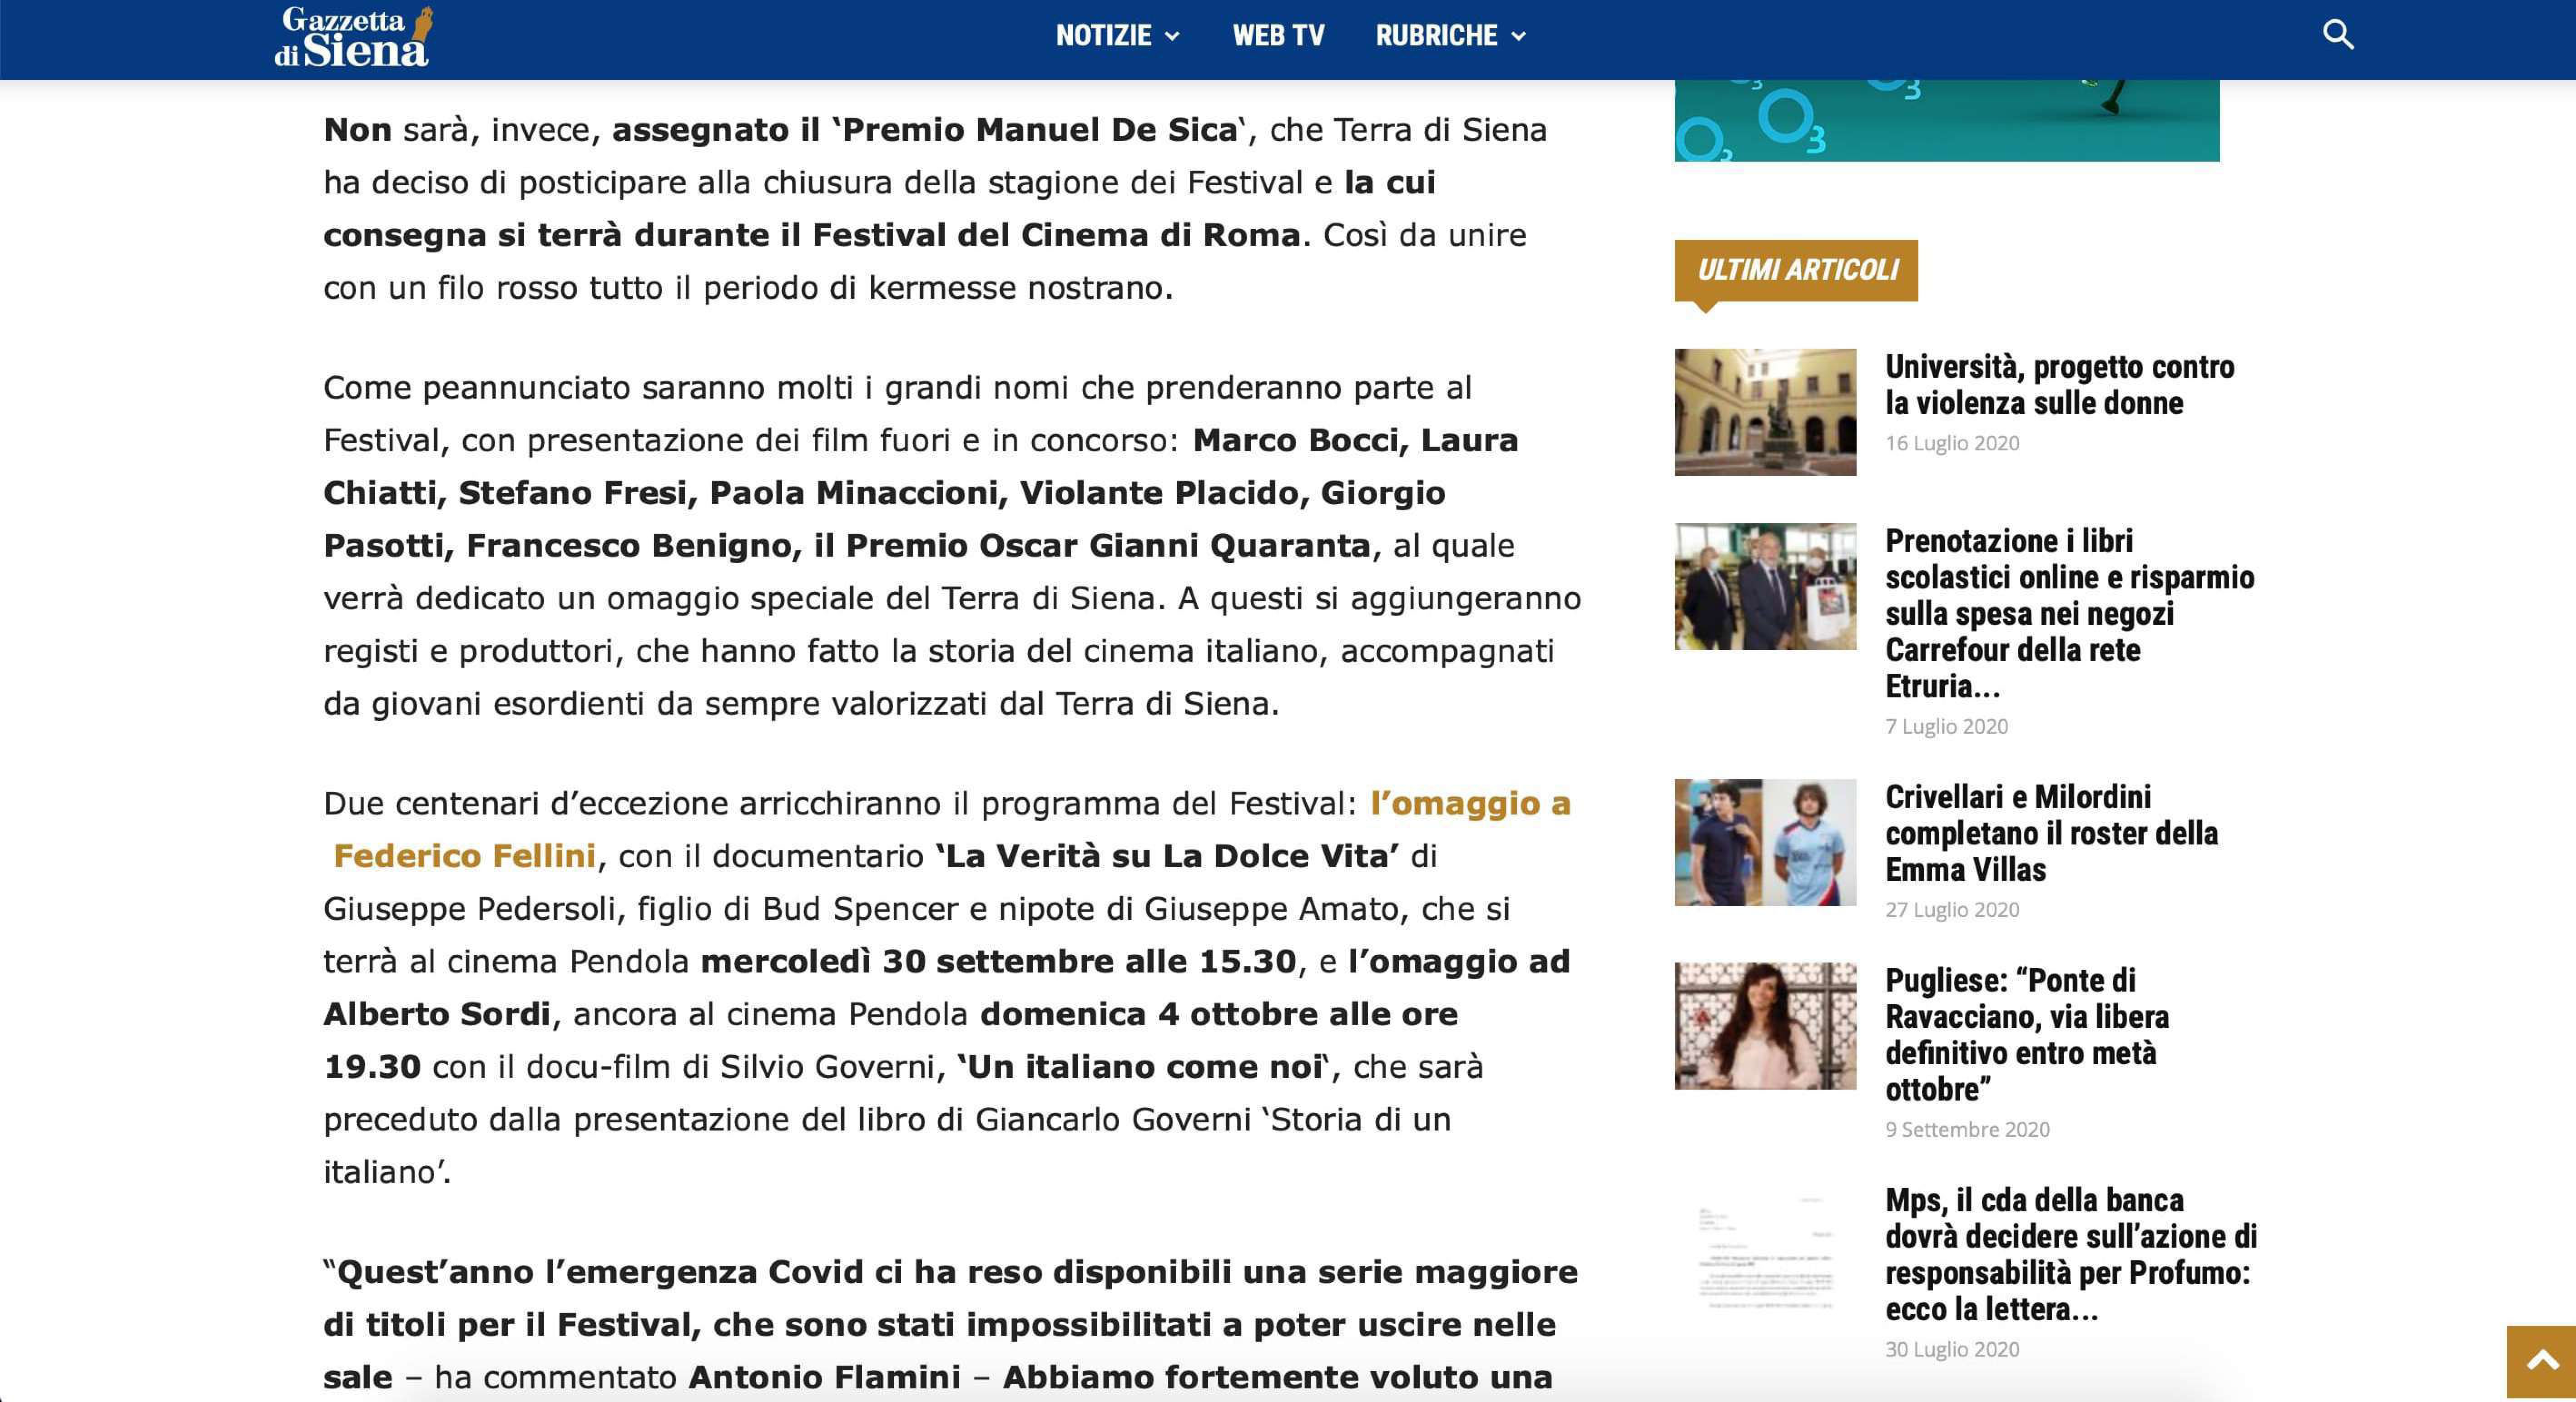Click the text 'Festival del Cinema di Roma'
2576x1402 pixels.
1055,235
